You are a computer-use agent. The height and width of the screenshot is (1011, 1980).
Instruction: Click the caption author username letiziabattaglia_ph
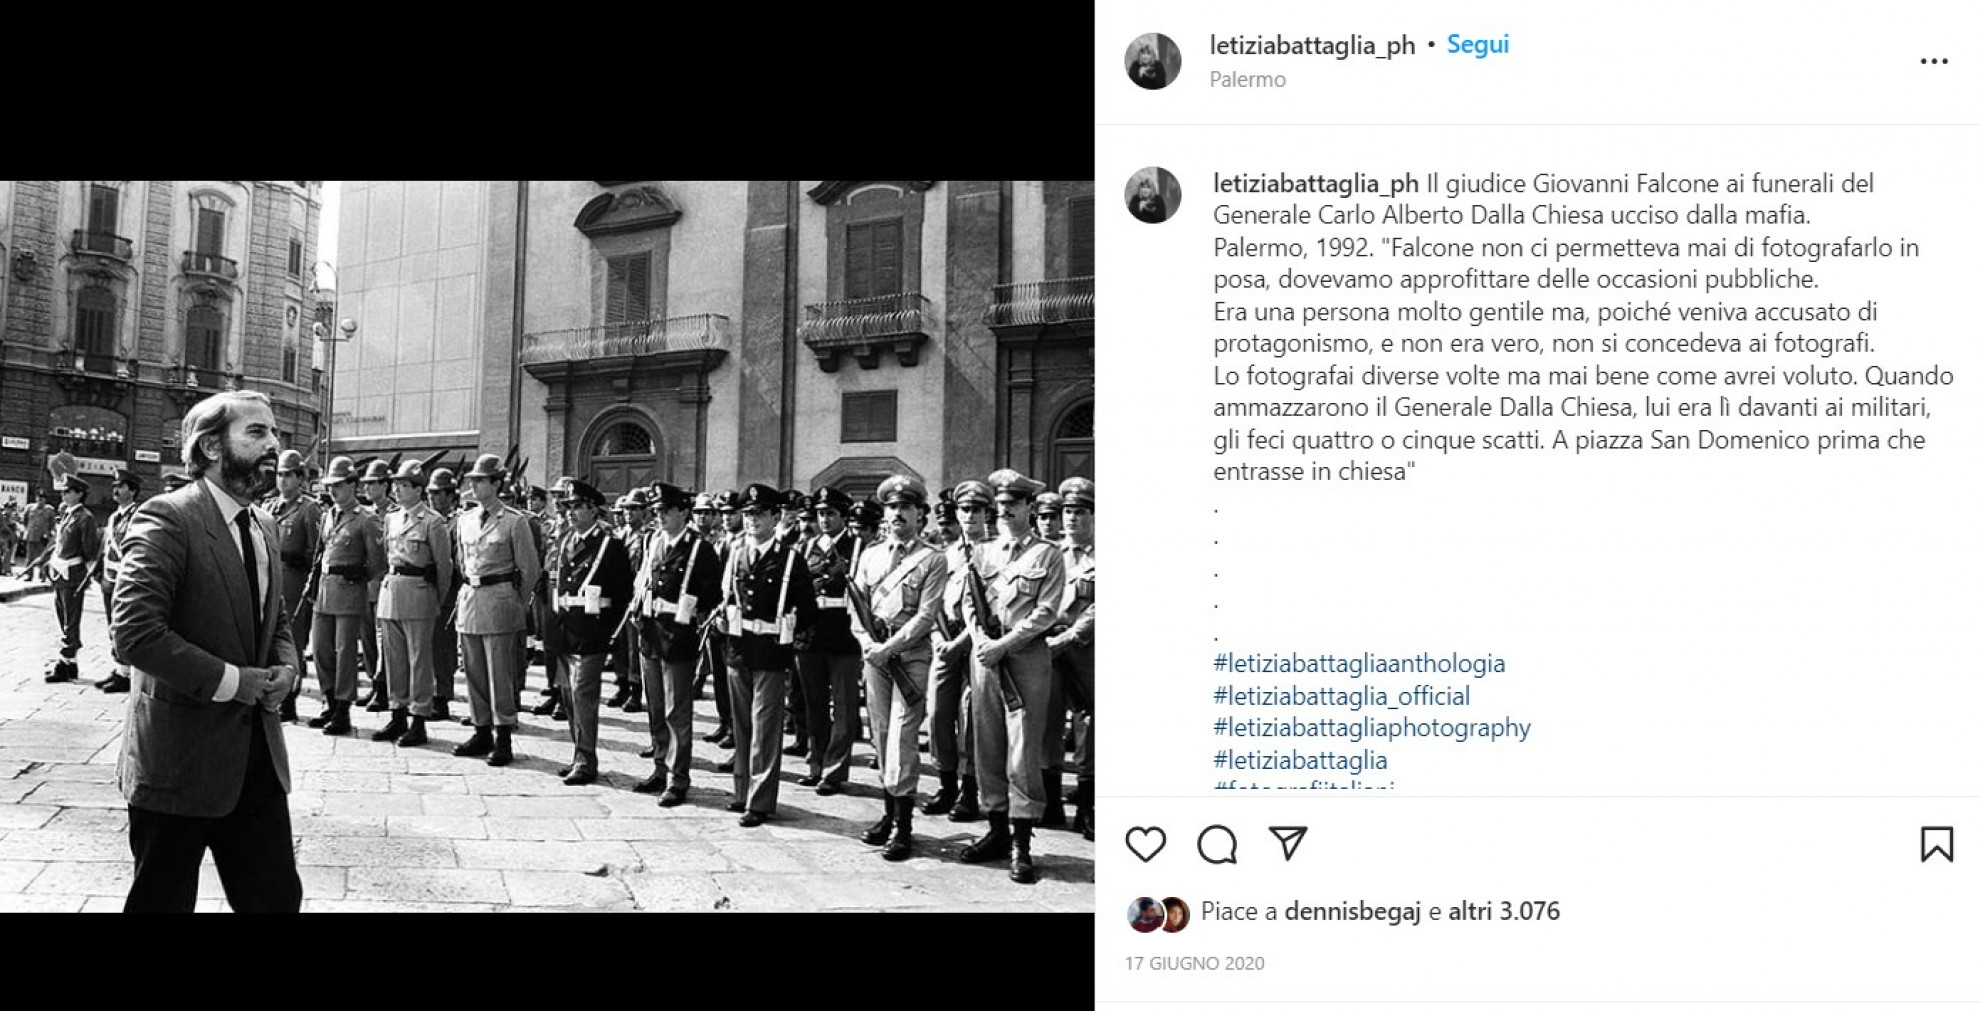(x=1316, y=184)
